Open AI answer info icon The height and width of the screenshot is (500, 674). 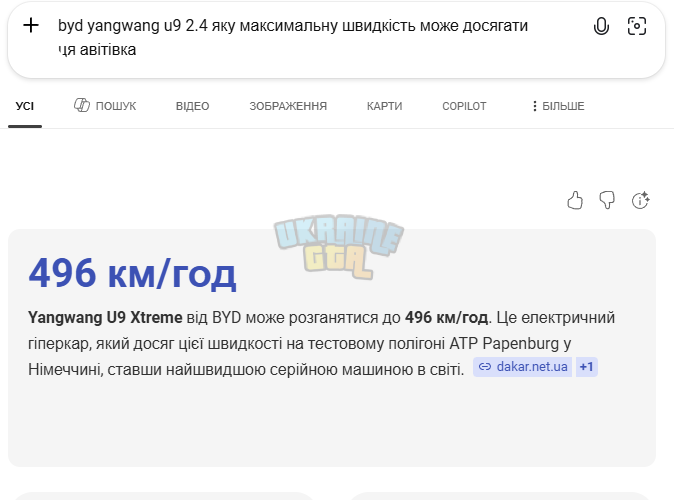coord(640,200)
